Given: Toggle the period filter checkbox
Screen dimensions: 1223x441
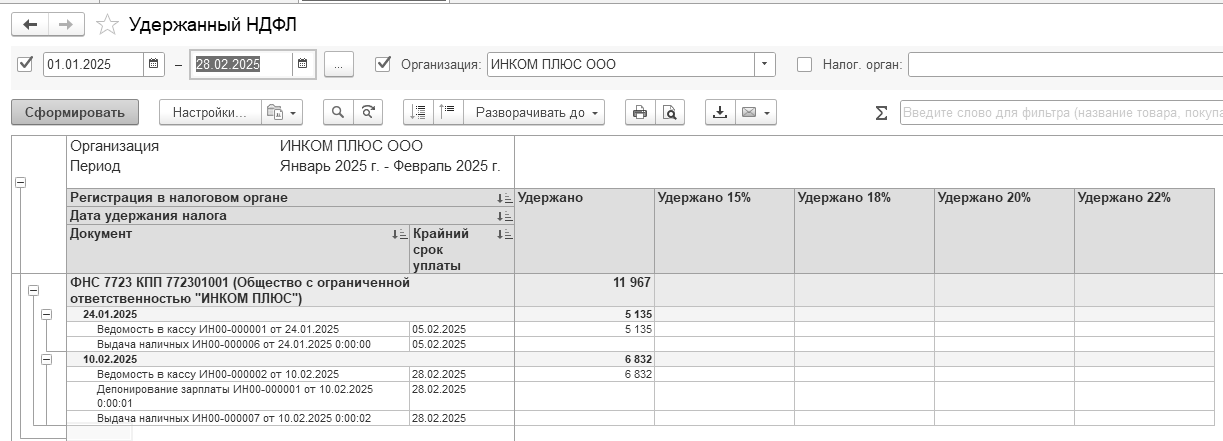Looking at the screenshot, I should pos(25,64).
